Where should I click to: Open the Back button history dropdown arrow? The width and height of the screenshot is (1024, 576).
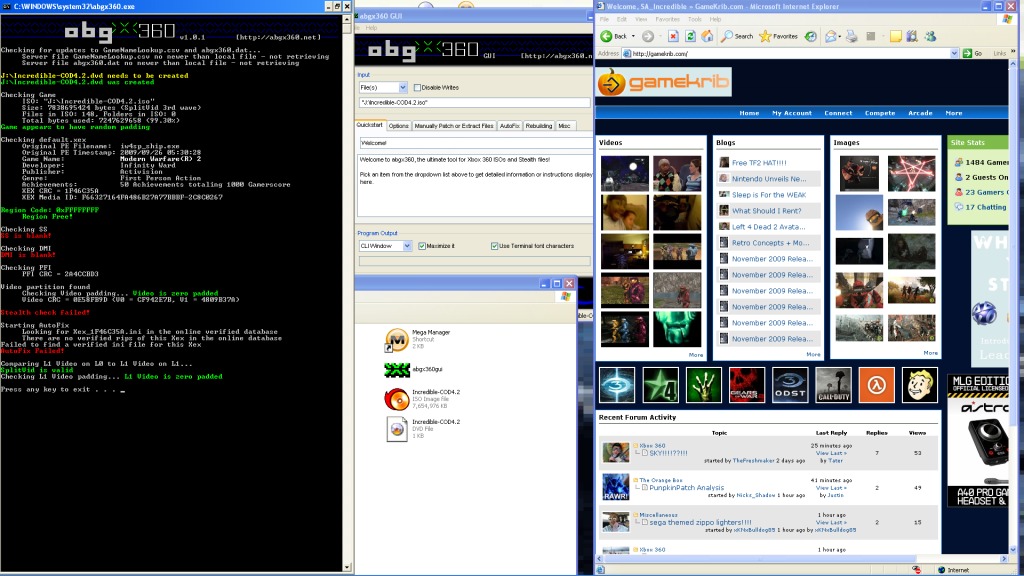tap(633, 37)
